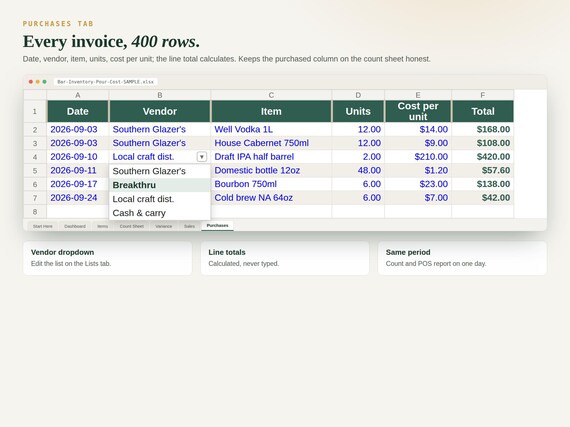Select column A header
This screenshot has height=427, width=570.
78,95
